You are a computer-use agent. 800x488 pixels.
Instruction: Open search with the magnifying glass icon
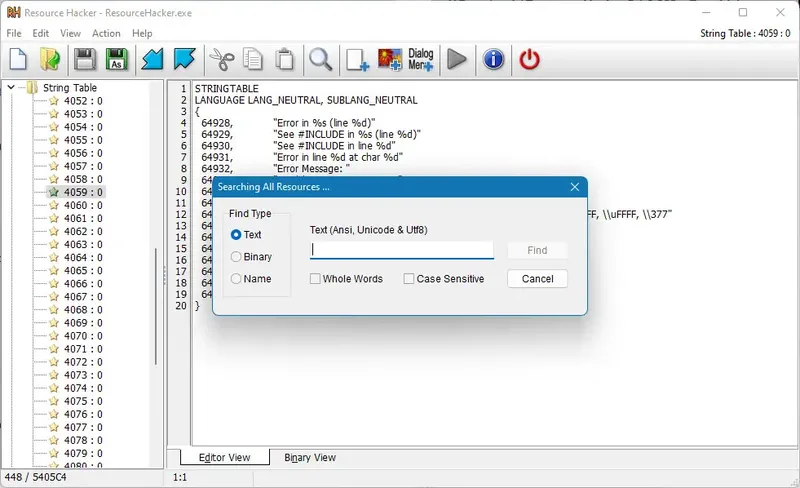coord(320,59)
